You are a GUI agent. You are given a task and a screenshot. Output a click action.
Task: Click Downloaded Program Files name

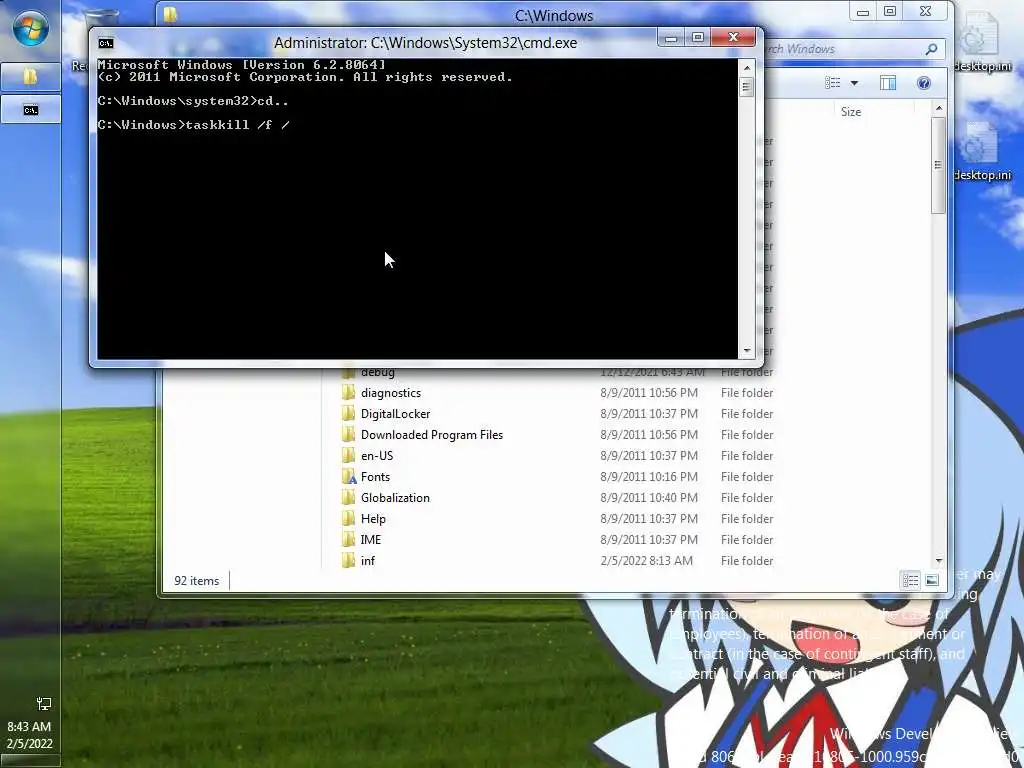pyautogui.click(x=432, y=435)
